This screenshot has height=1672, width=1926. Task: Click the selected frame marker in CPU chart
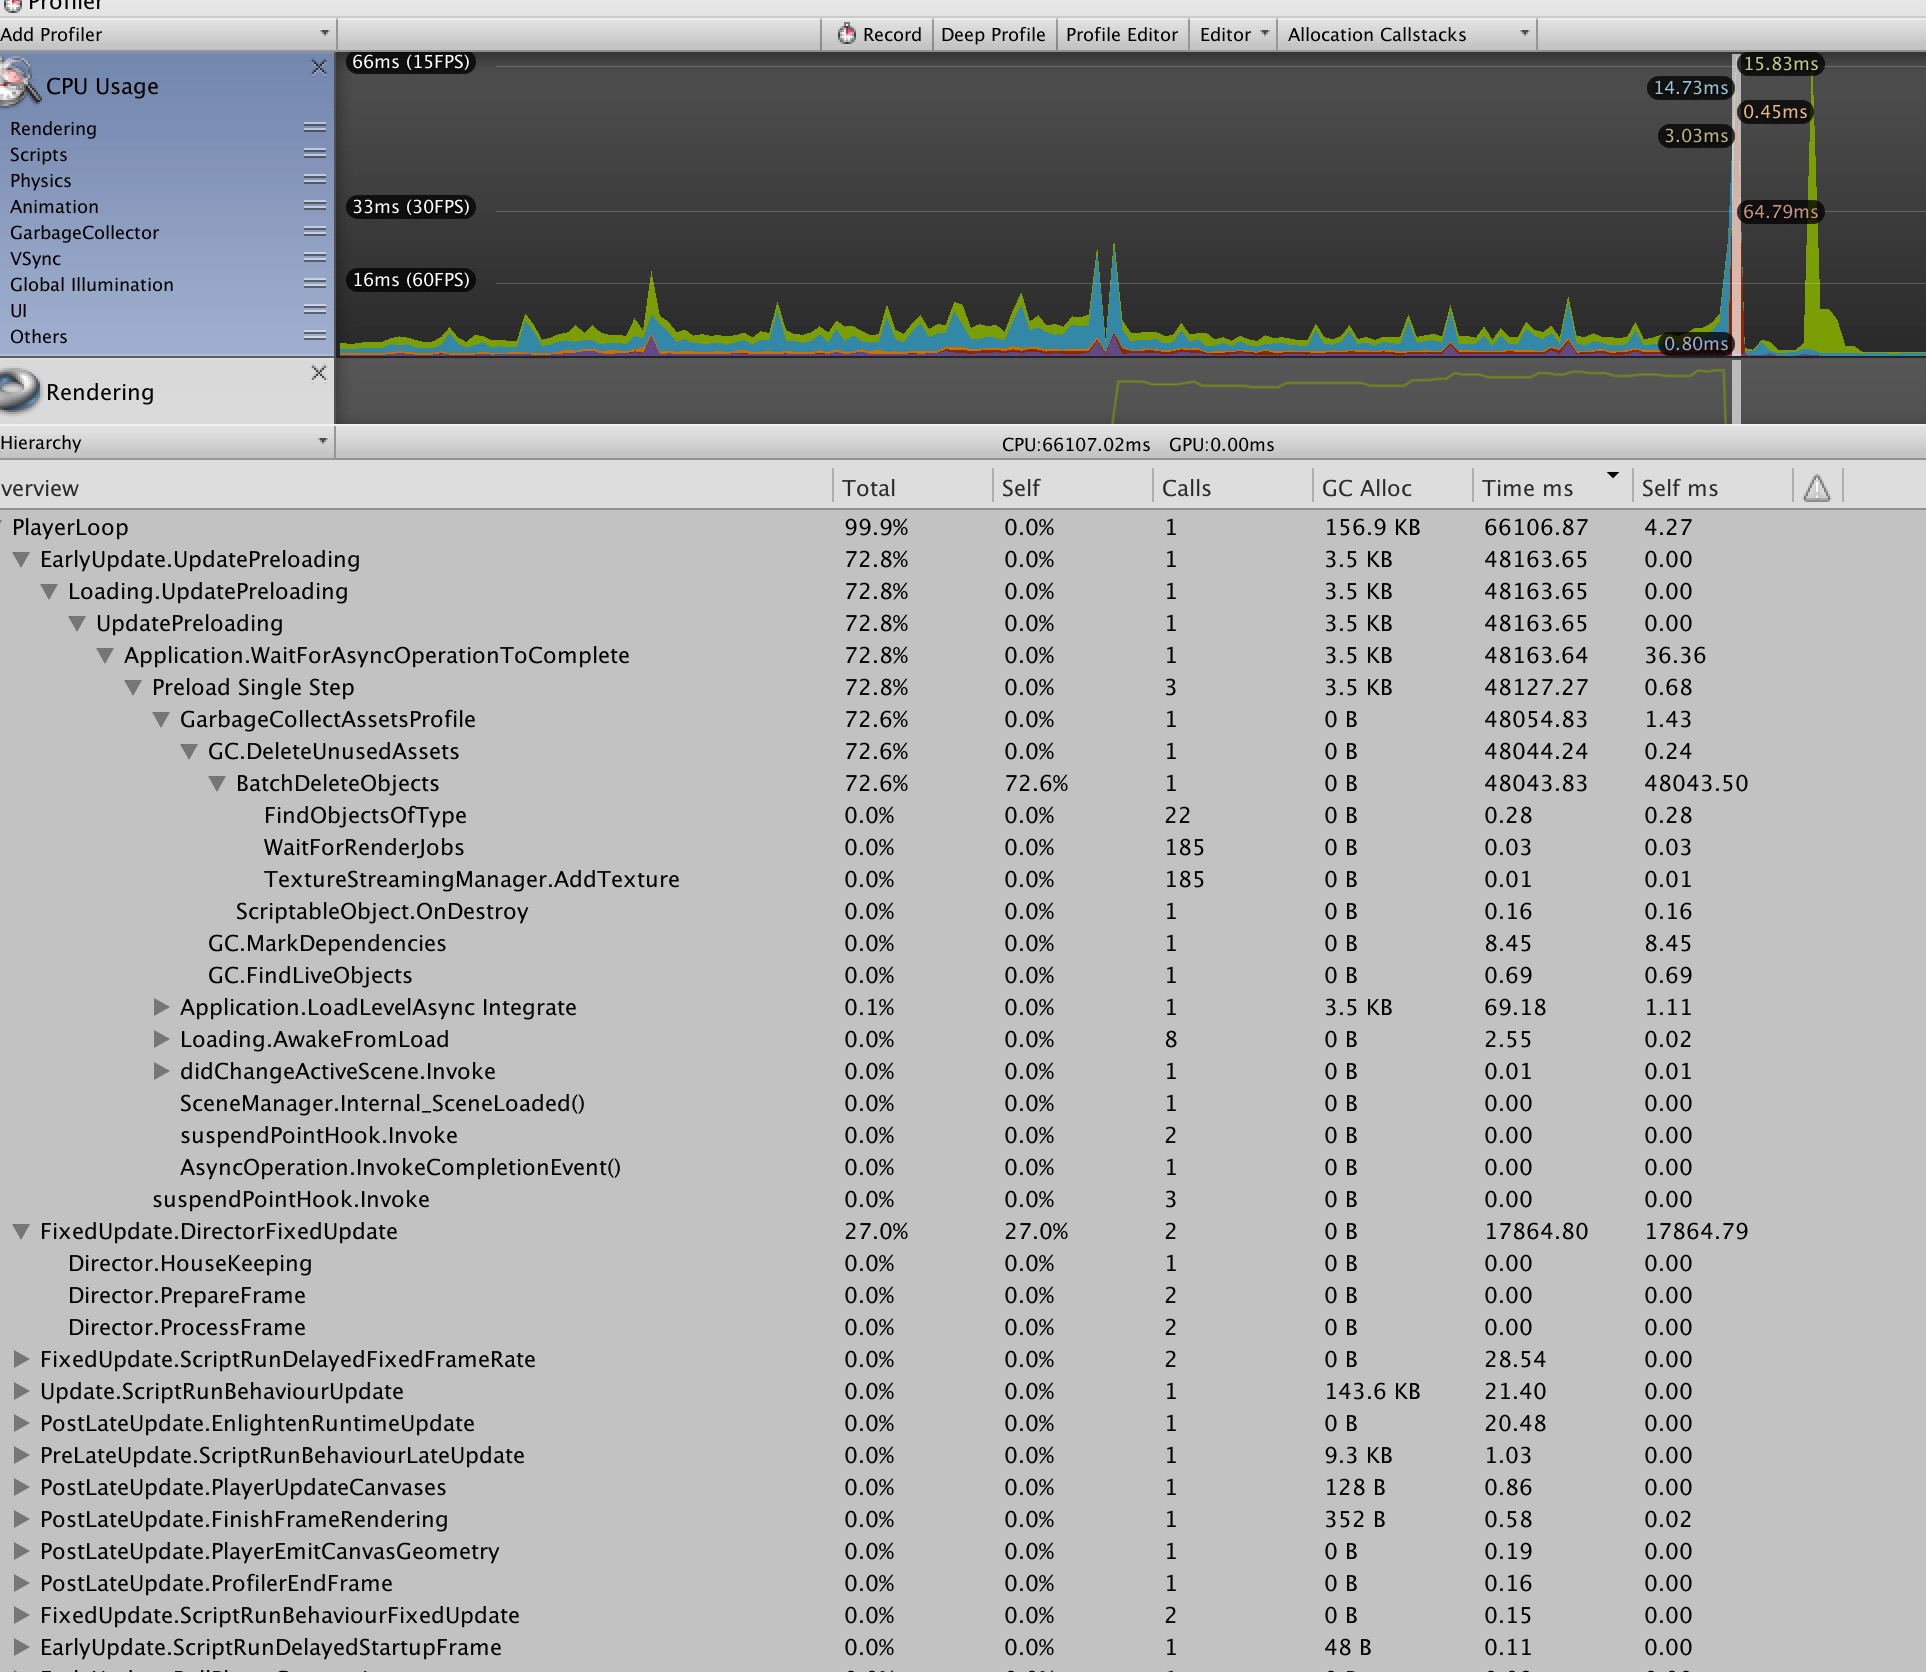point(1736,205)
